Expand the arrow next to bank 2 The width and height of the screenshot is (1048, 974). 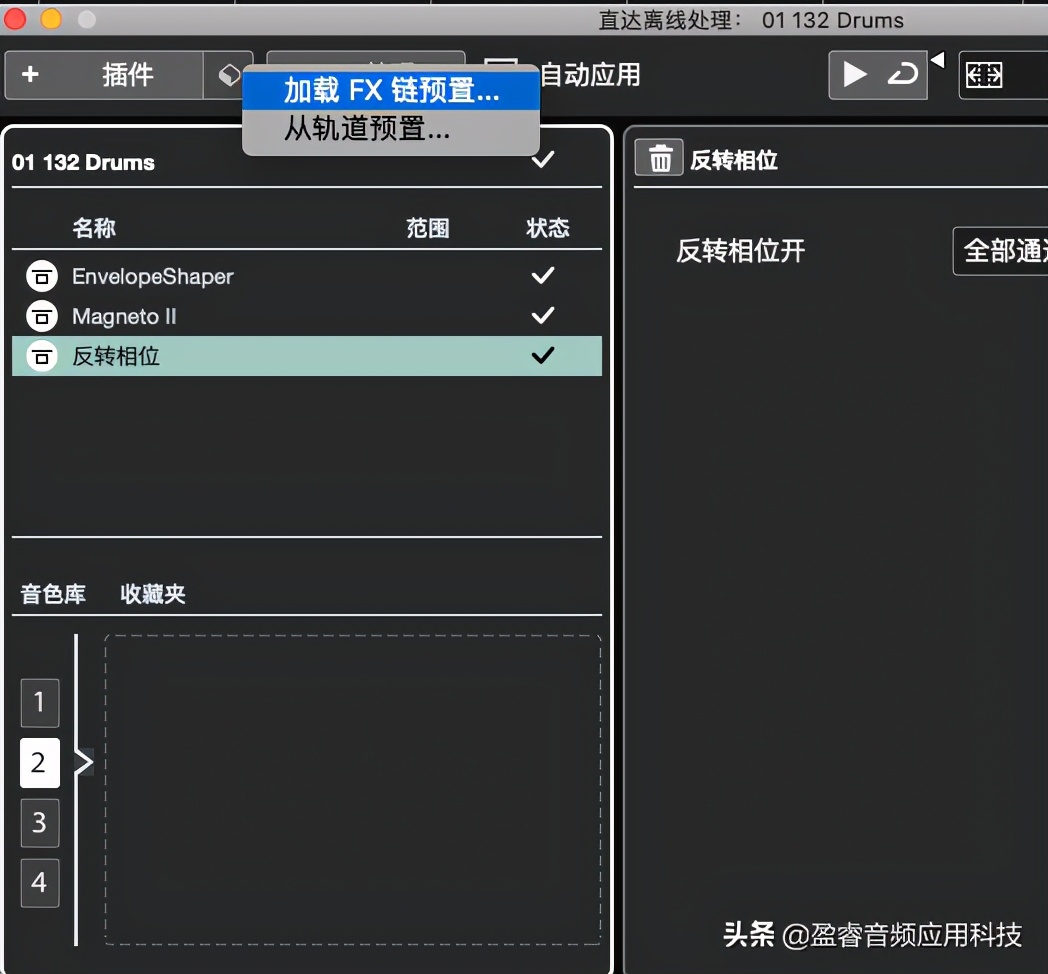click(x=86, y=763)
